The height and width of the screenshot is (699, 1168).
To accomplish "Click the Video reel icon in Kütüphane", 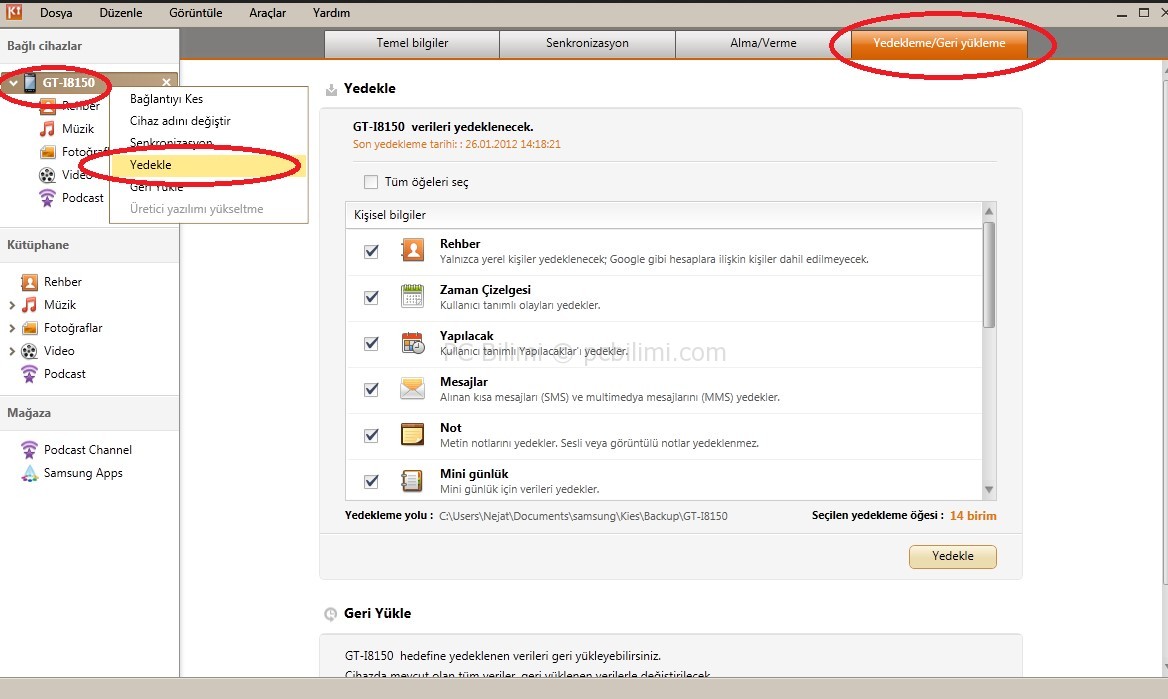I will tap(29, 351).
